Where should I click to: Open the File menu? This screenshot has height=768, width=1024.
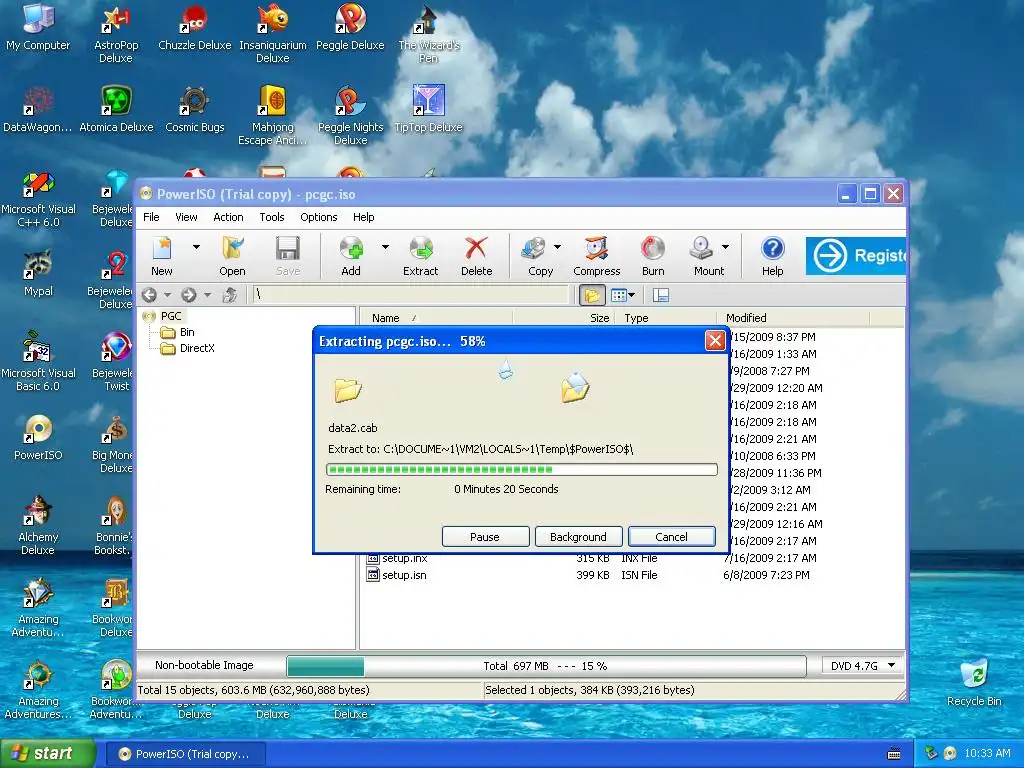151,217
